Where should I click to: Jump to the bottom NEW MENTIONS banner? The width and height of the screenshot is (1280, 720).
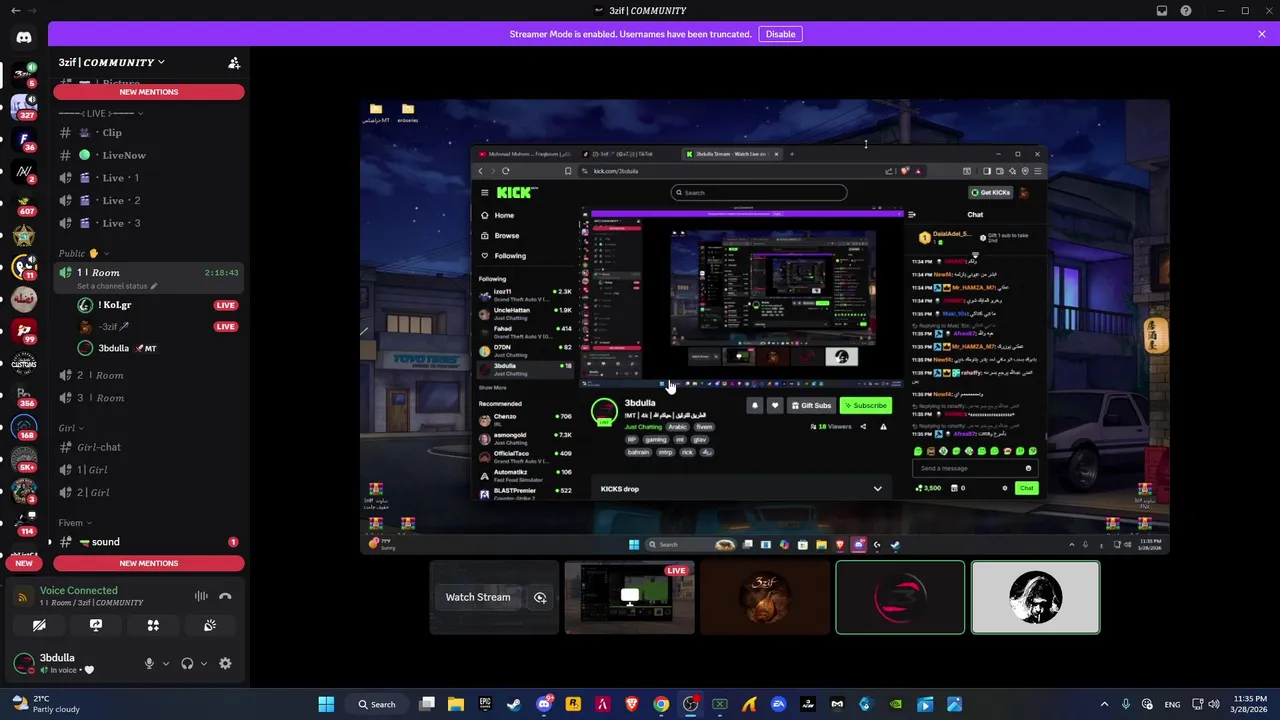pyautogui.click(x=149, y=563)
